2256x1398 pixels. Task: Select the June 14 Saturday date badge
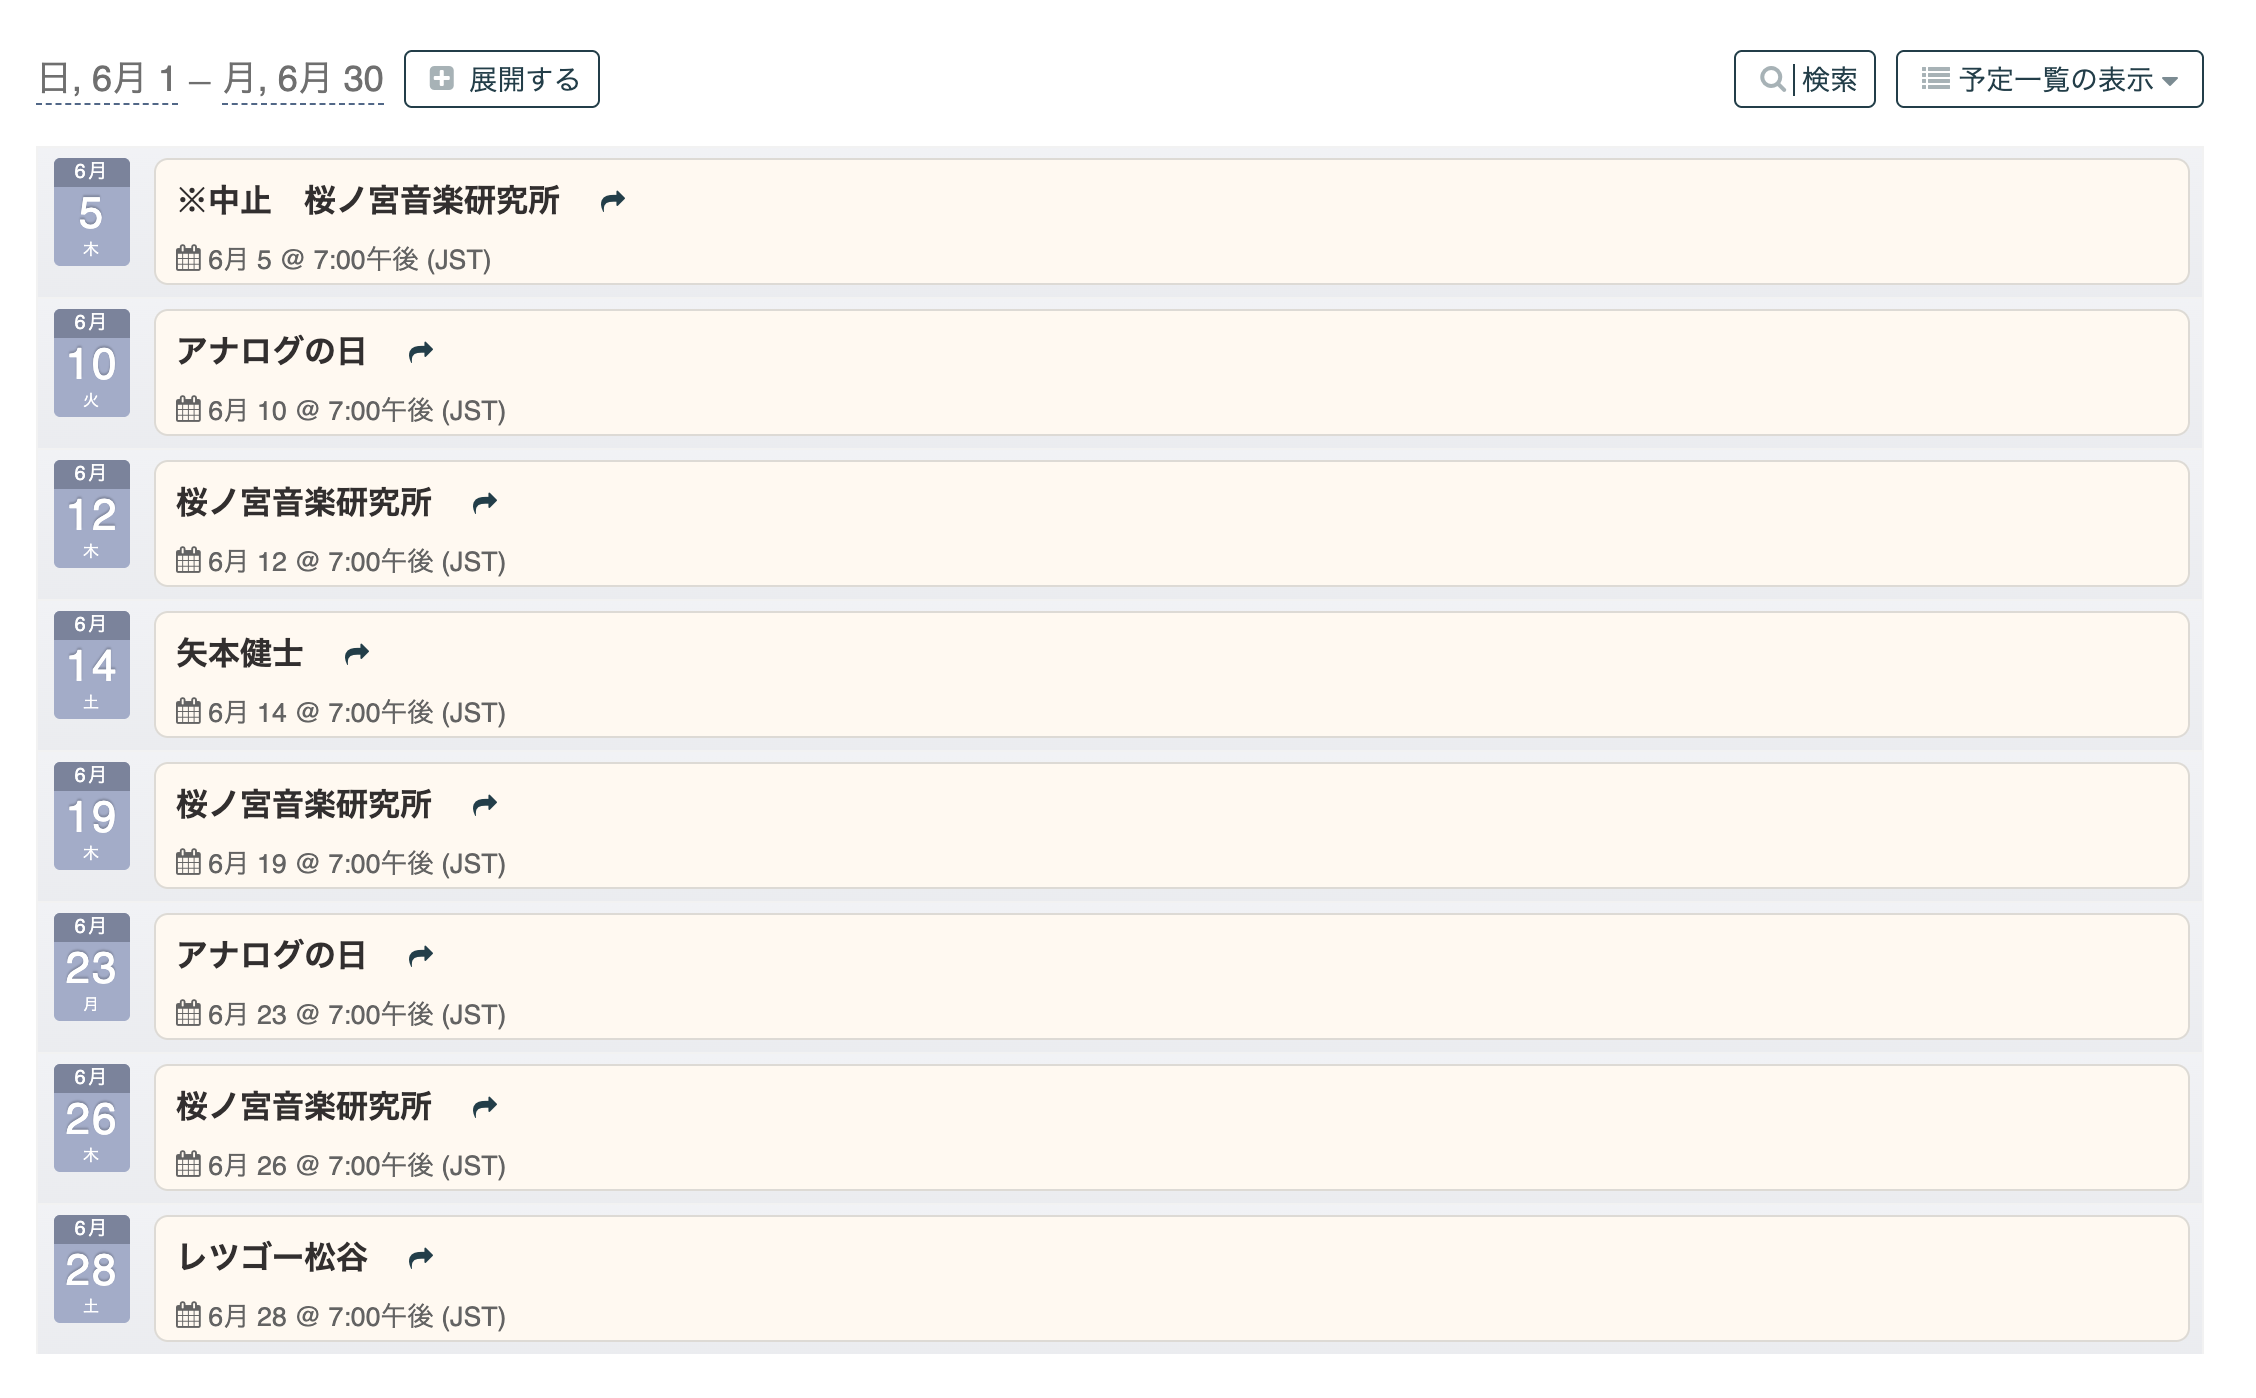pos(92,665)
